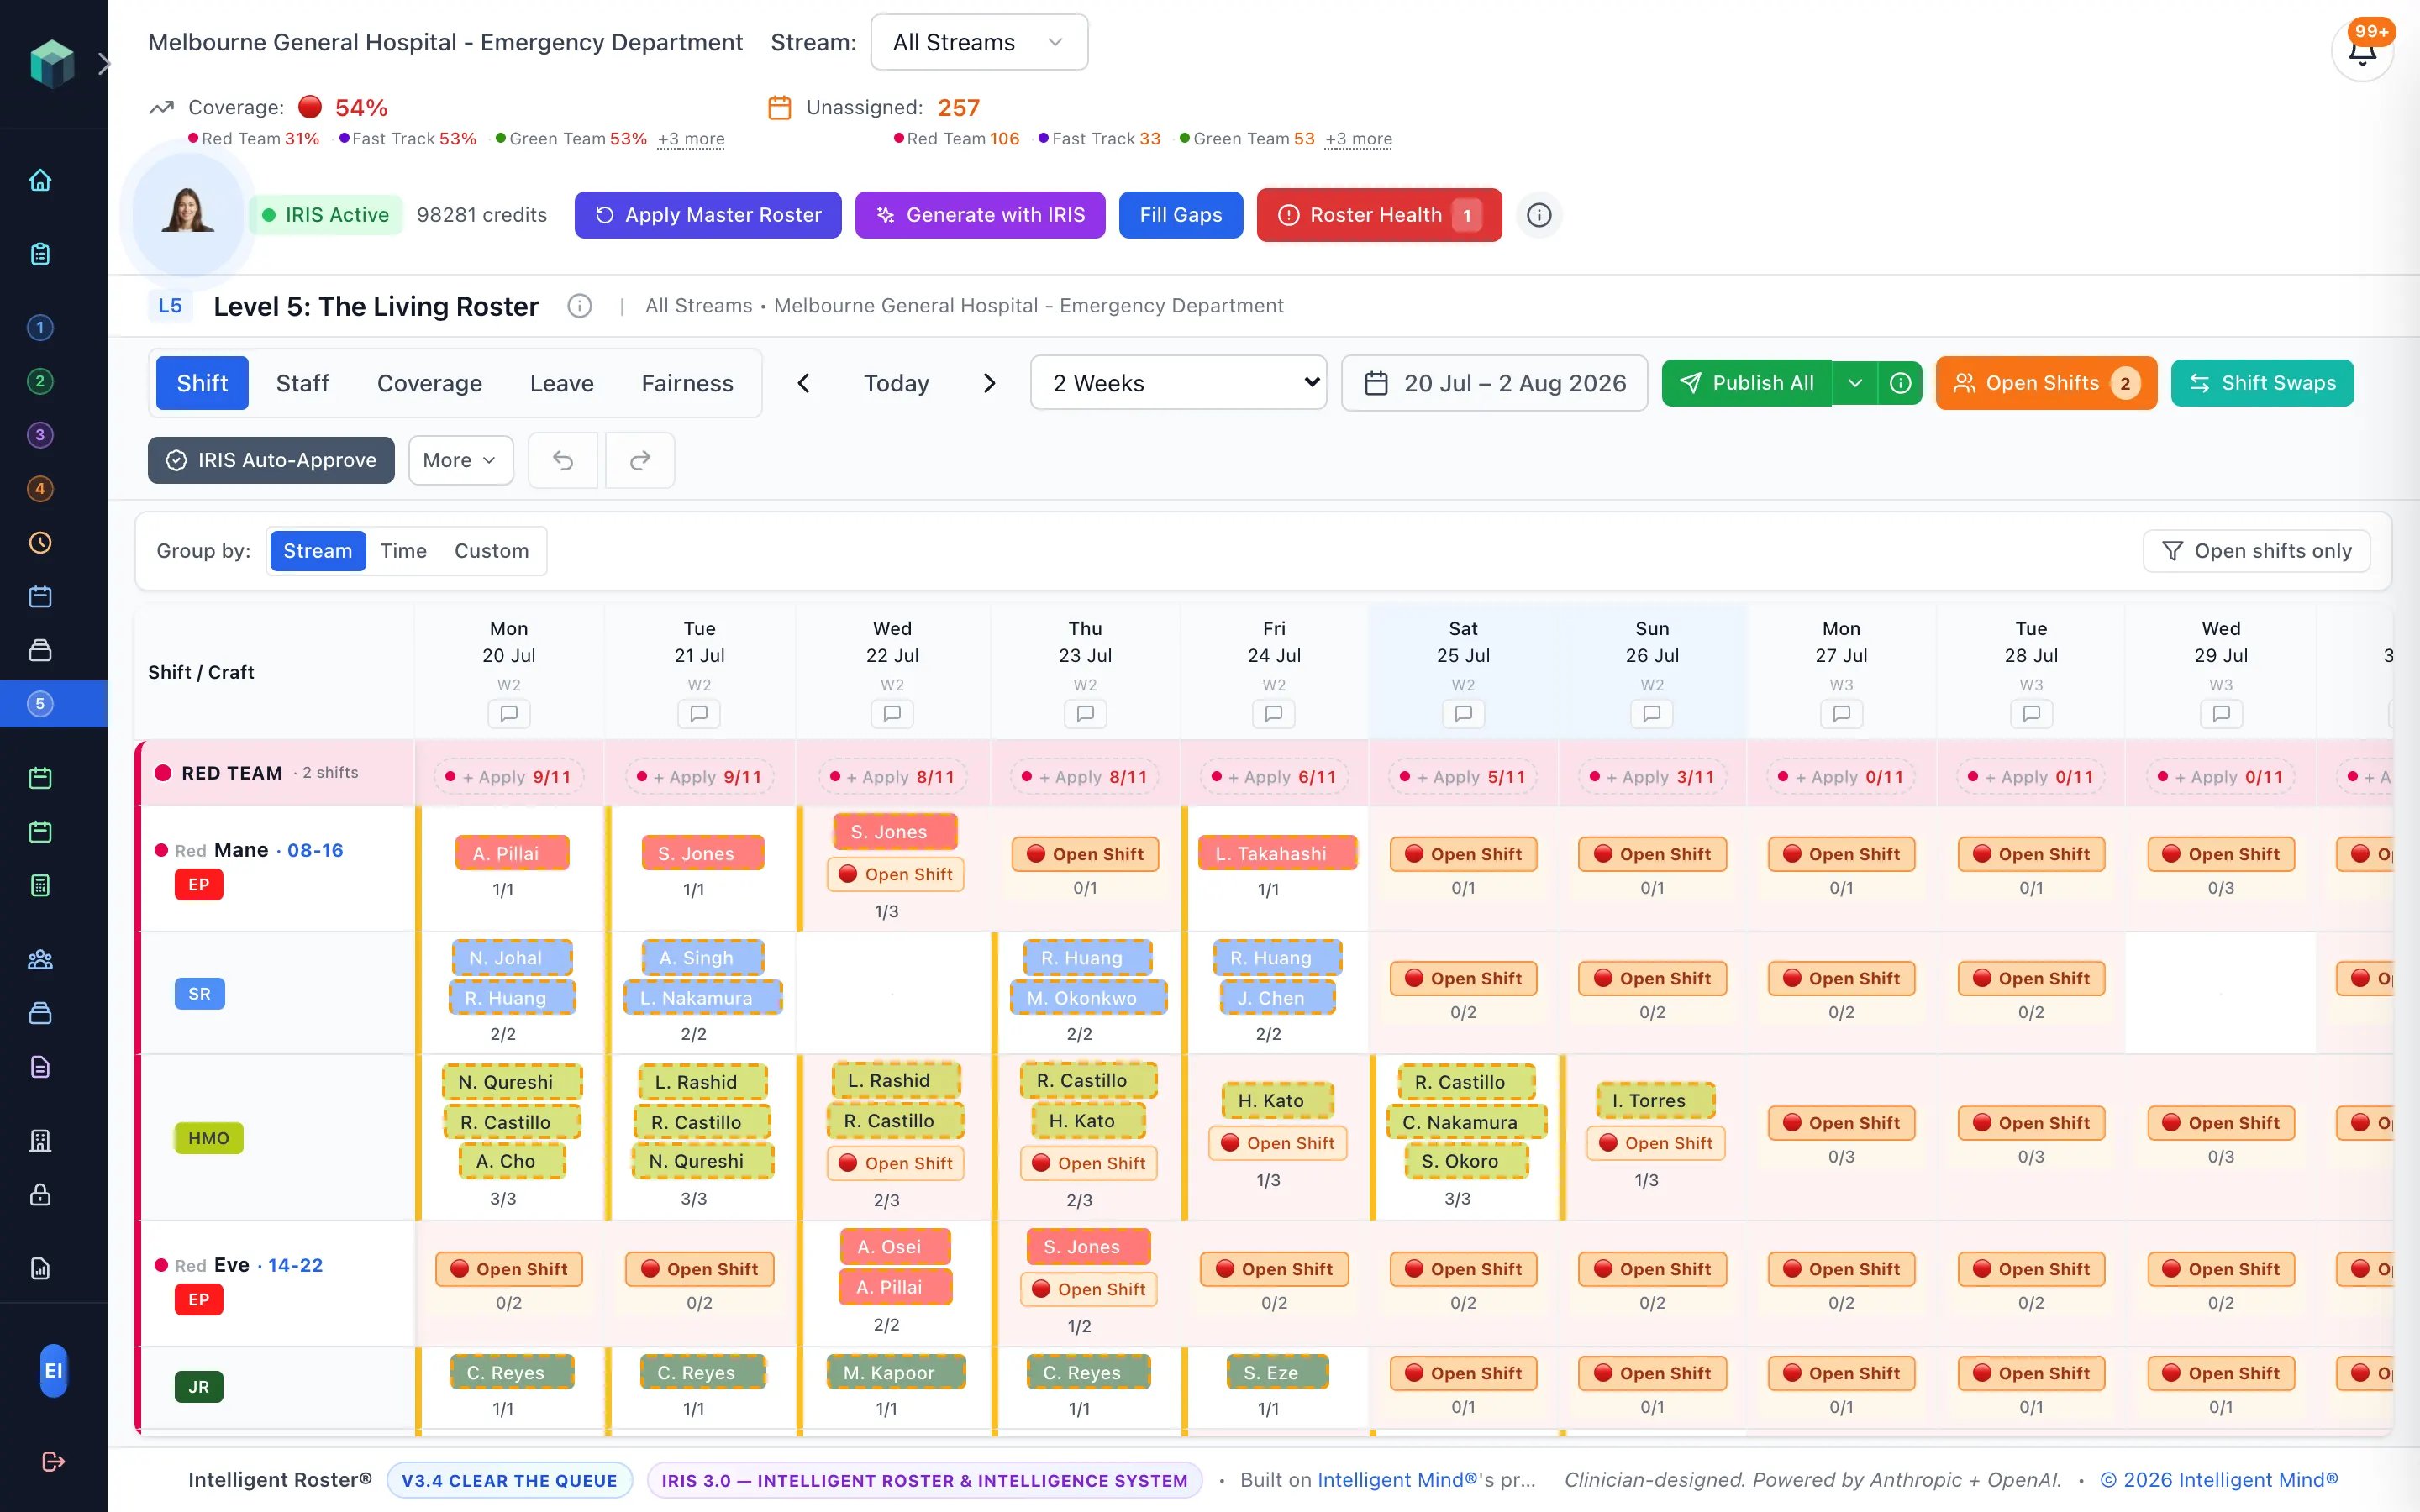Group the roster by Stream

317,551
